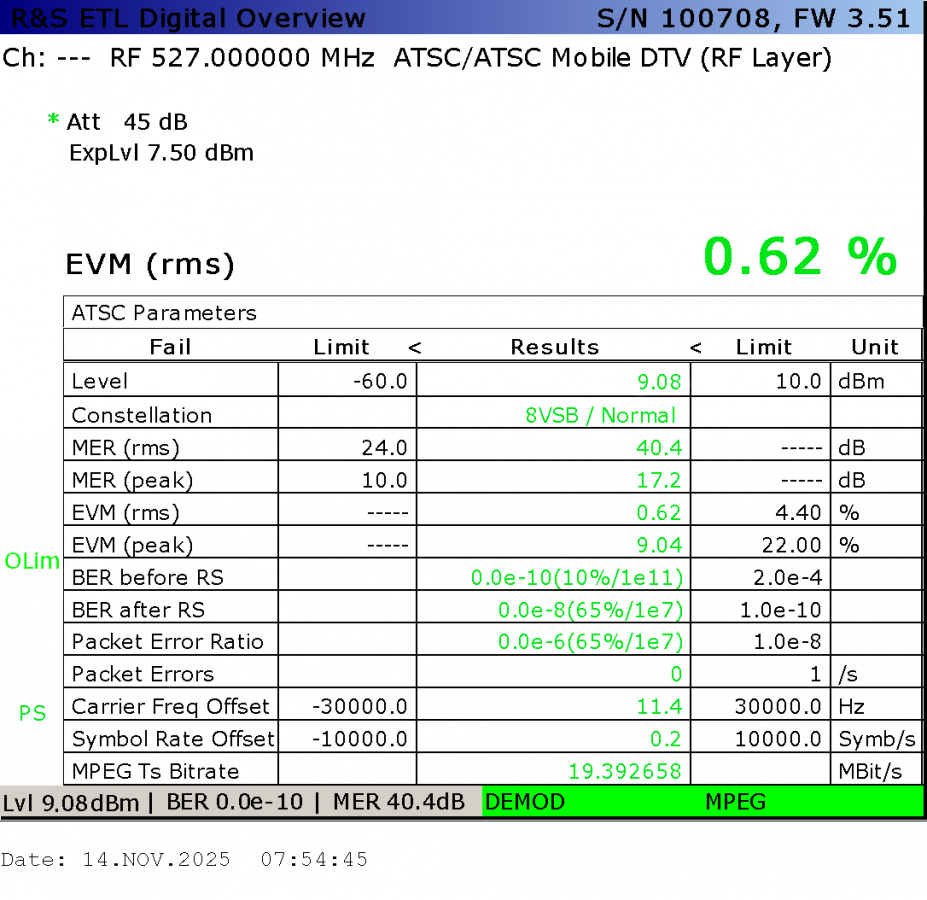Click the green asterisk beside Att

pyautogui.click(x=53, y=121)
